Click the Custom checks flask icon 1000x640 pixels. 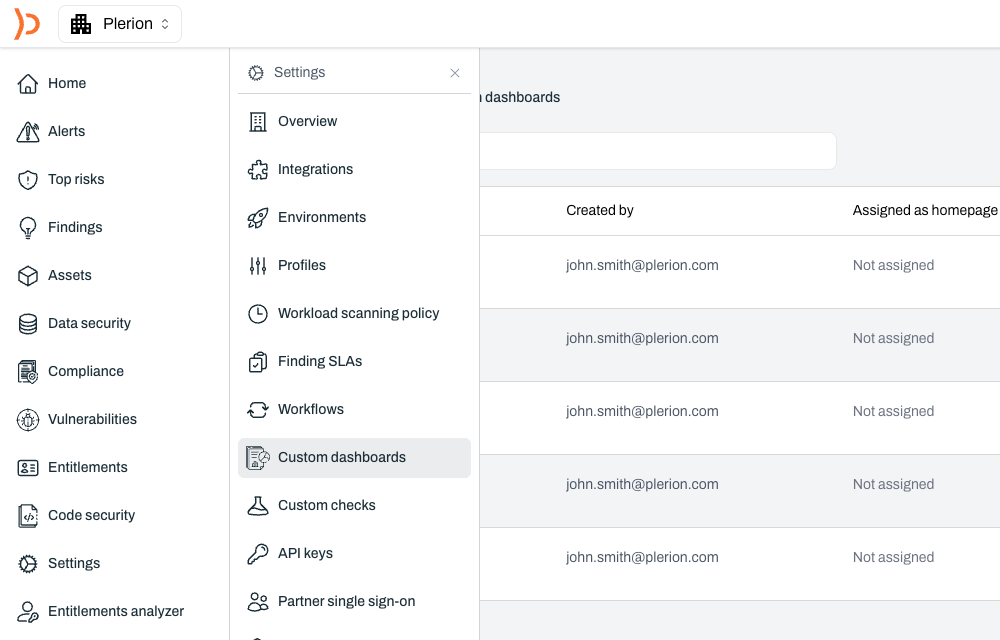coord(258,506)
